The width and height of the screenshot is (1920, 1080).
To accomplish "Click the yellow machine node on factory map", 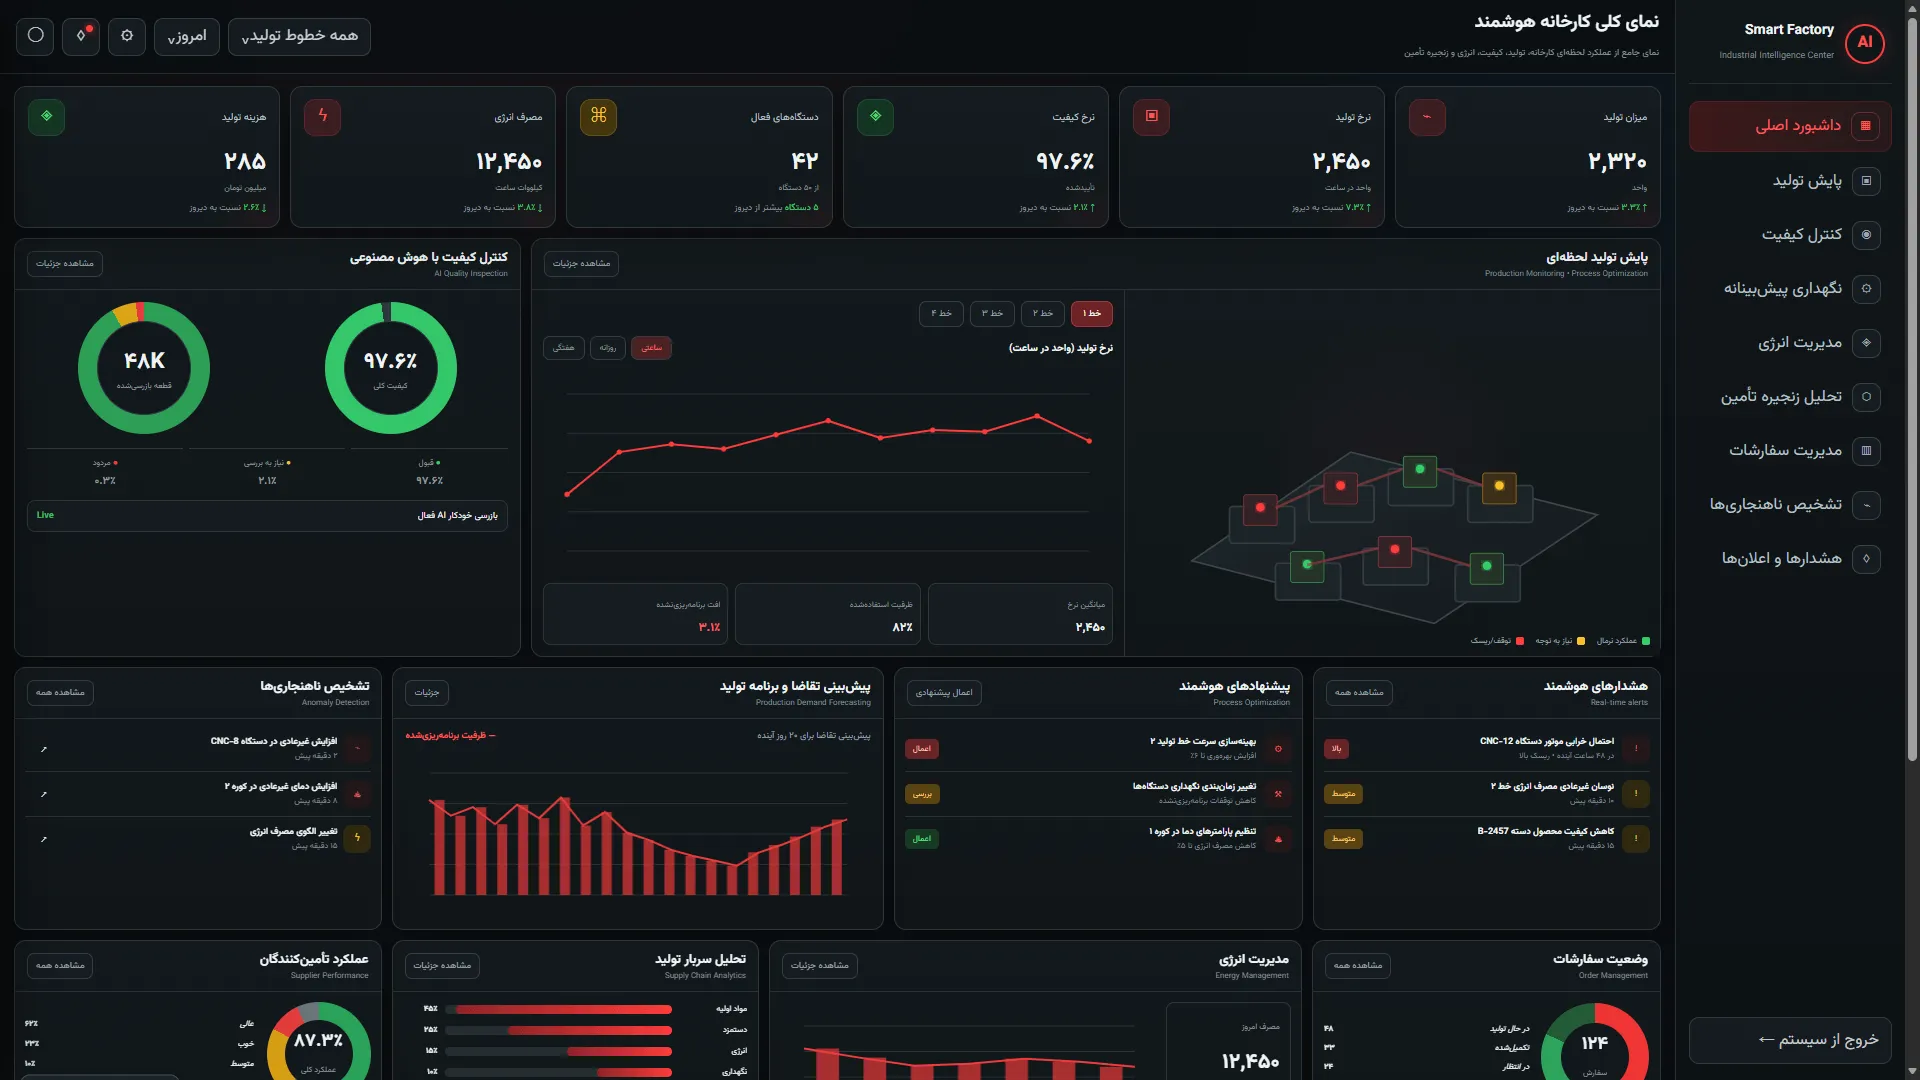I will click(1499, 486).
